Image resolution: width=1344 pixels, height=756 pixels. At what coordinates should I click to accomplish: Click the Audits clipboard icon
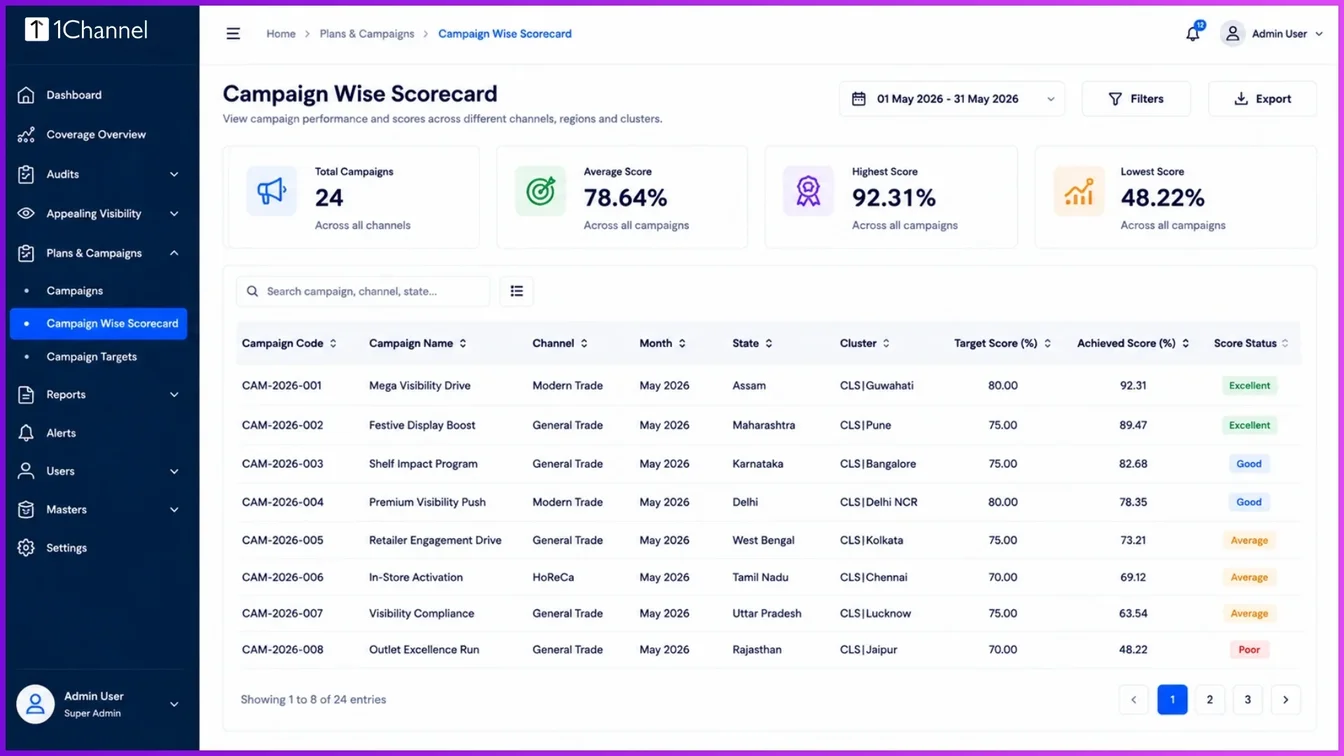pyautogui.click(x=26, y=174)
